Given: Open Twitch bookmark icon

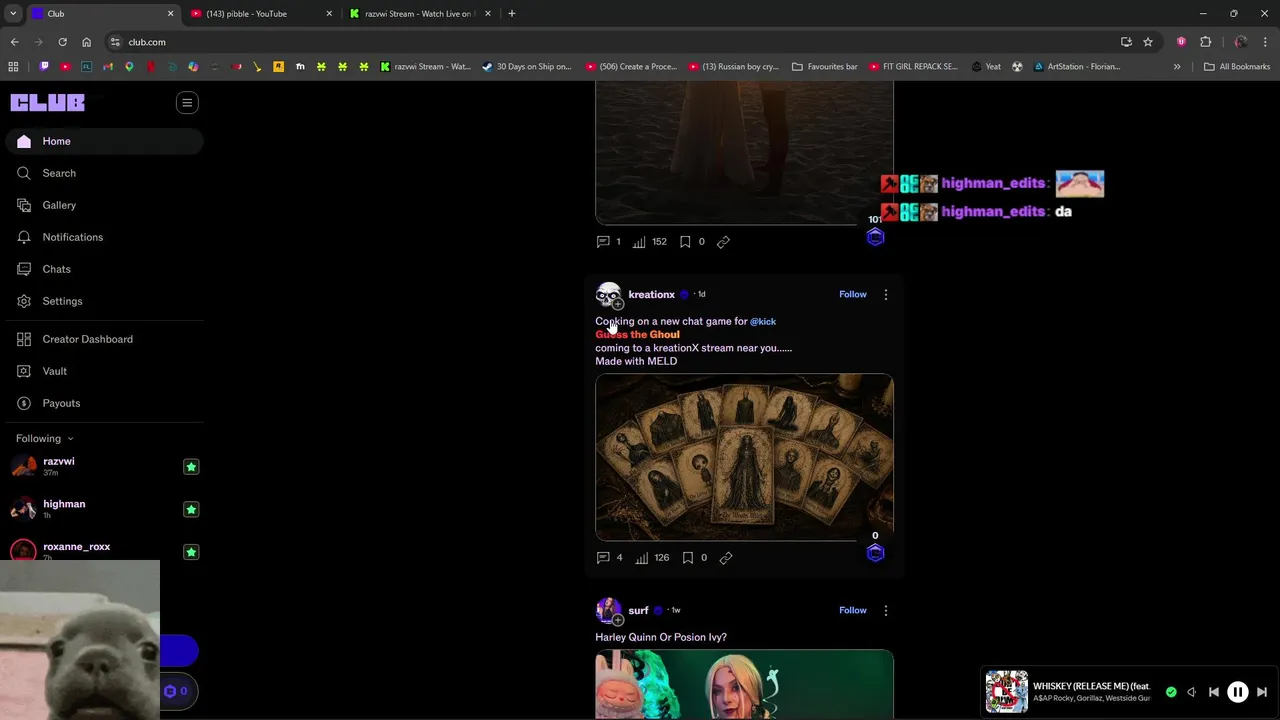Looking at the screenshot, I should (44, 67).
